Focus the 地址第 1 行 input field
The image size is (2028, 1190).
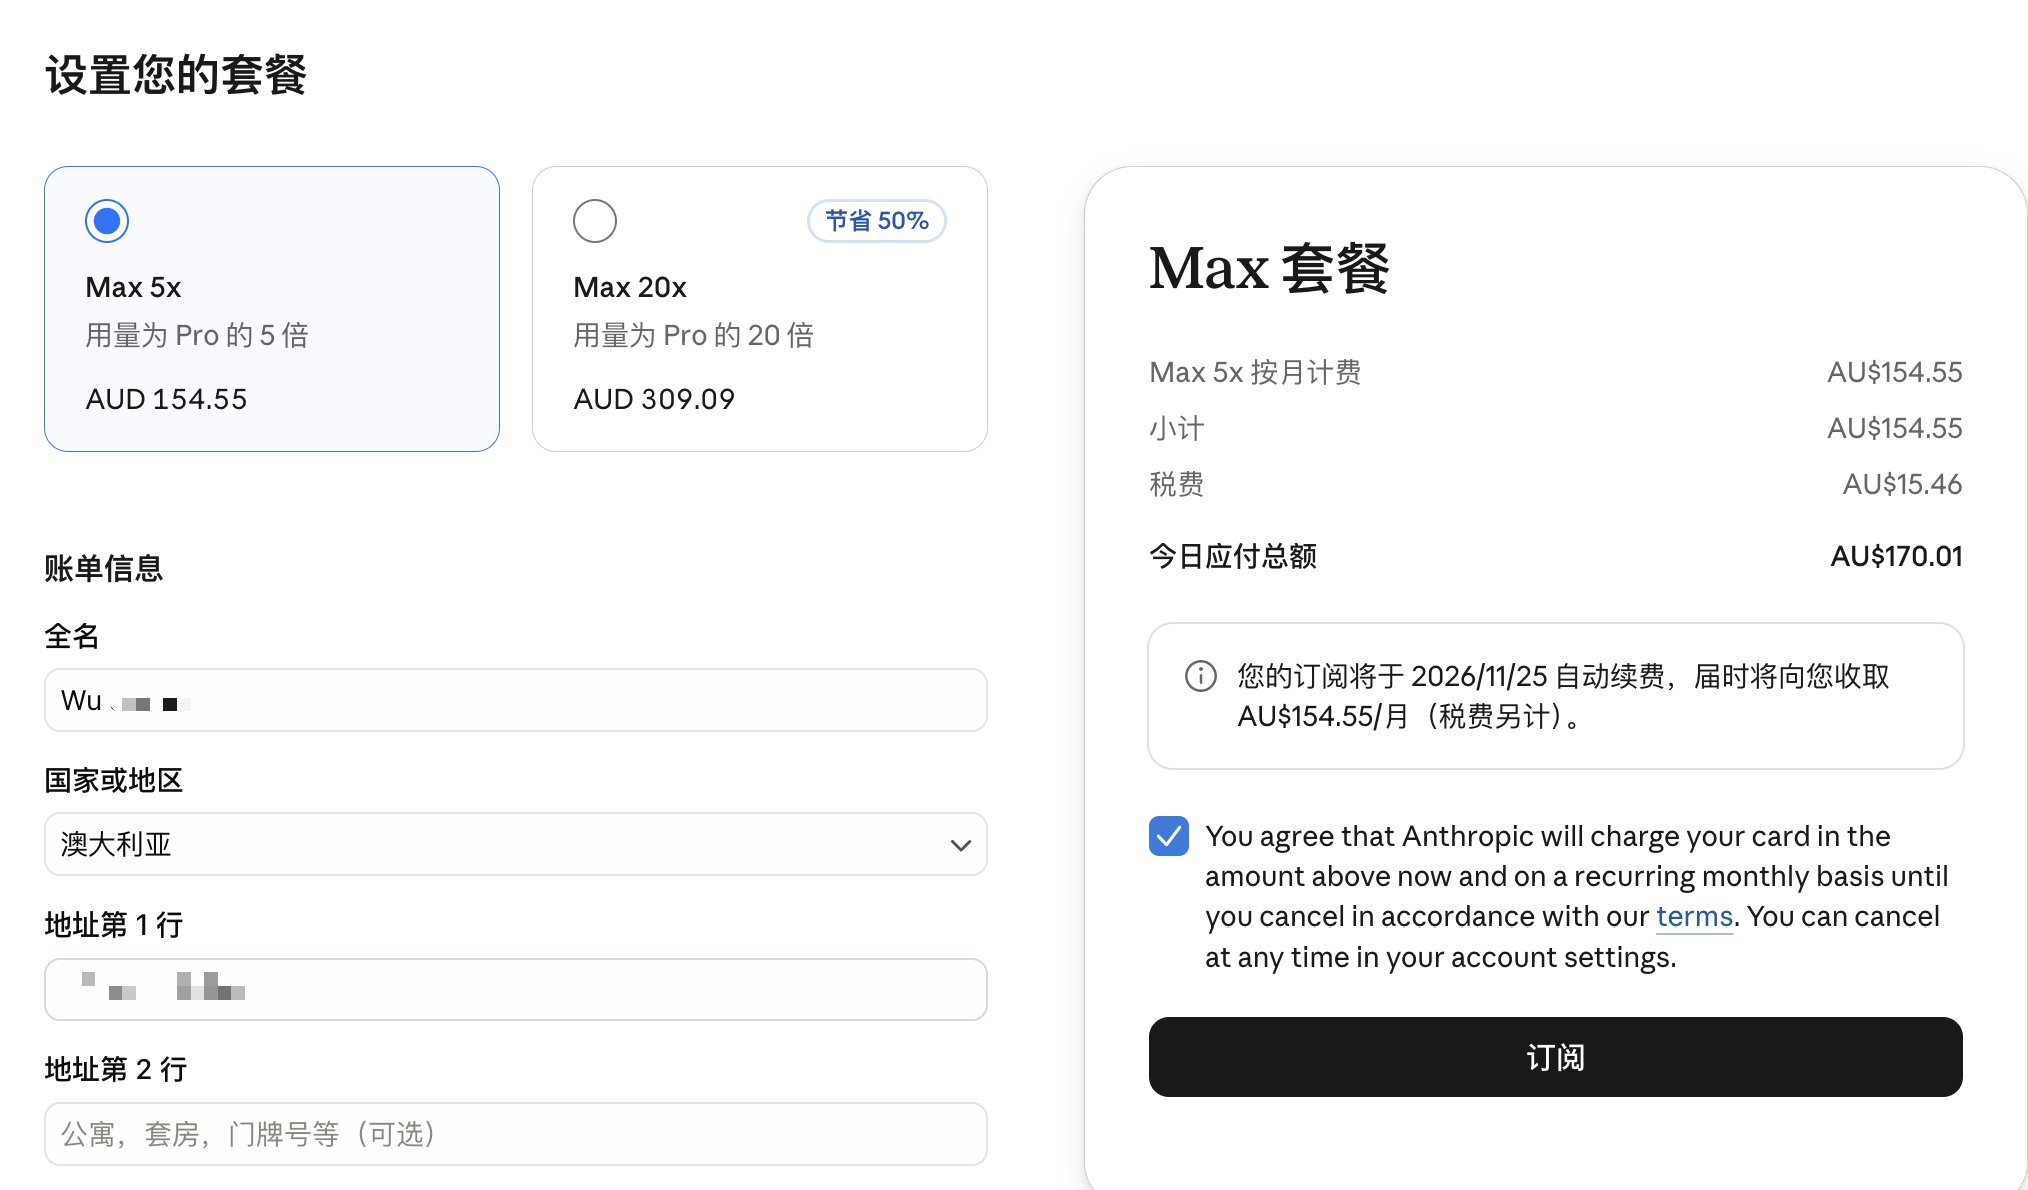[x=516, y=989]
